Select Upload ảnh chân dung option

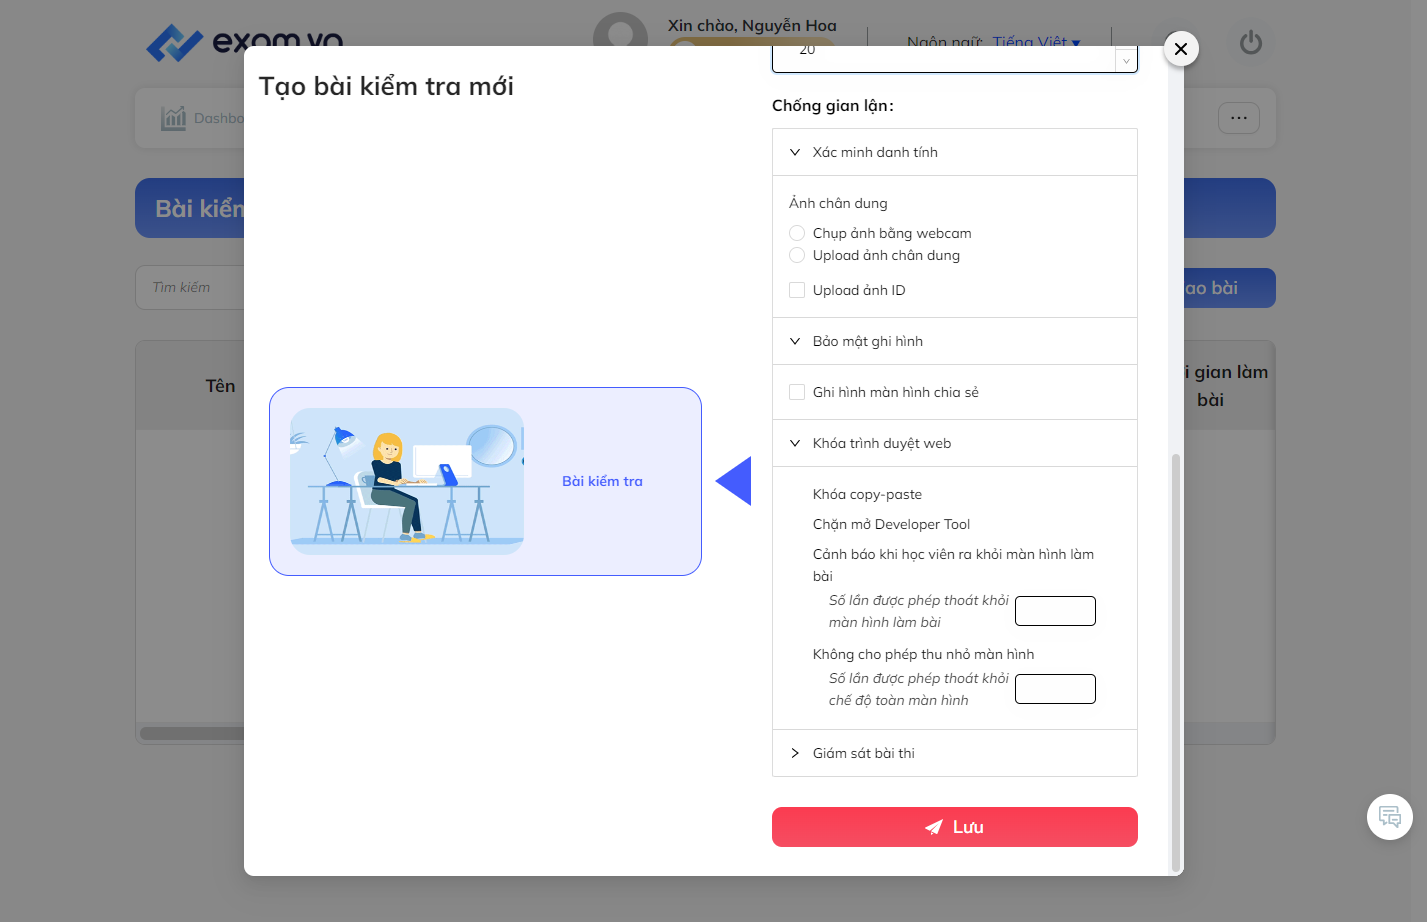pyautogui.click(x=797, y=255)
